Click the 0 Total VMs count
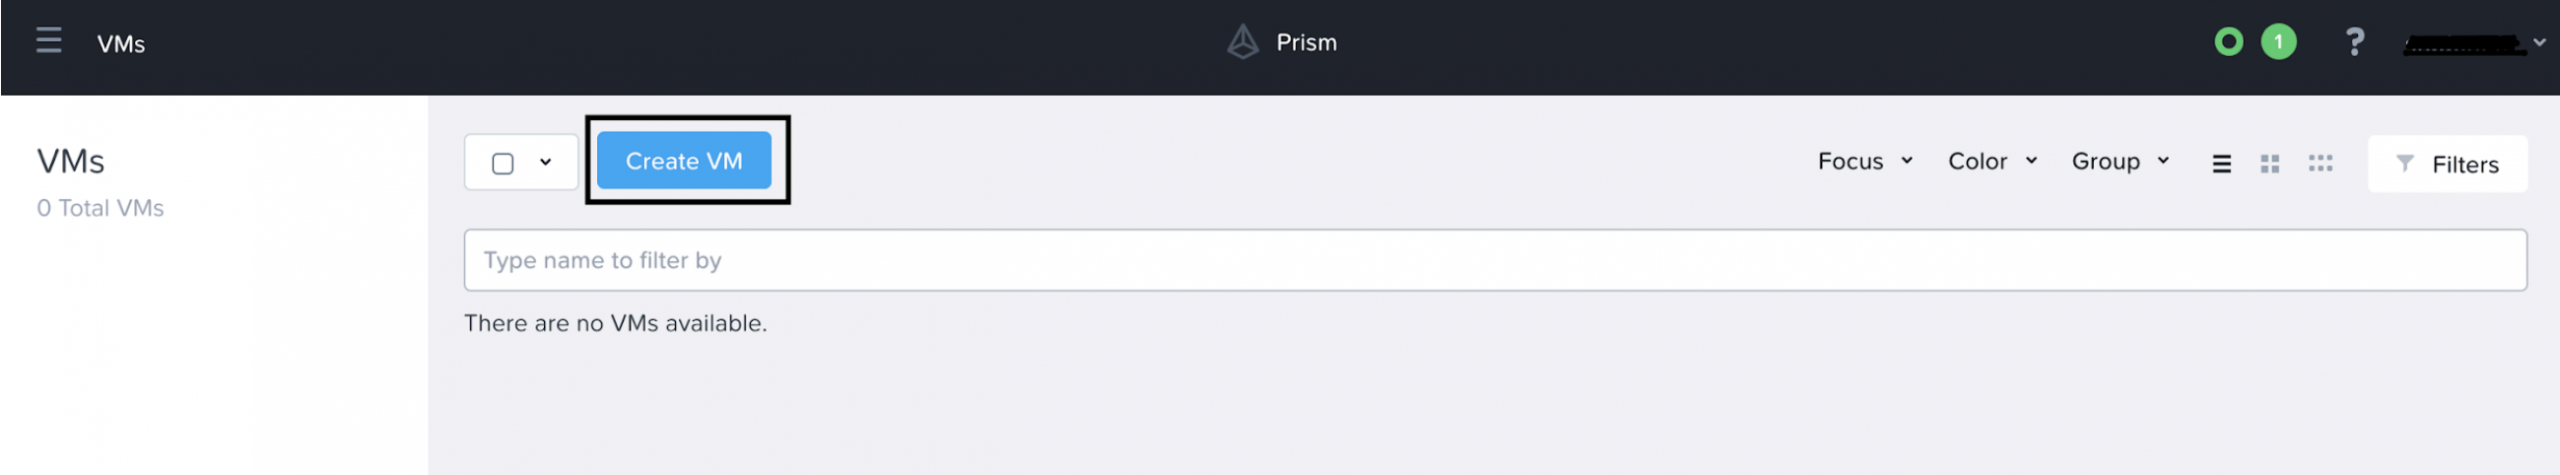Image resolution: width=2560 pixels, height=475 pixels. [x=100, y=208]
